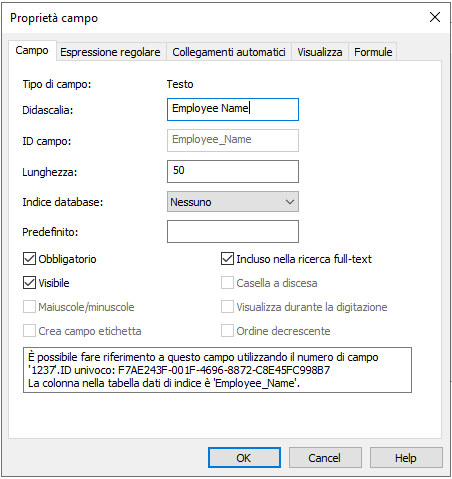Screen dimensions: 452x479
Task: Select the Campo tab
Action: (32, 50)
